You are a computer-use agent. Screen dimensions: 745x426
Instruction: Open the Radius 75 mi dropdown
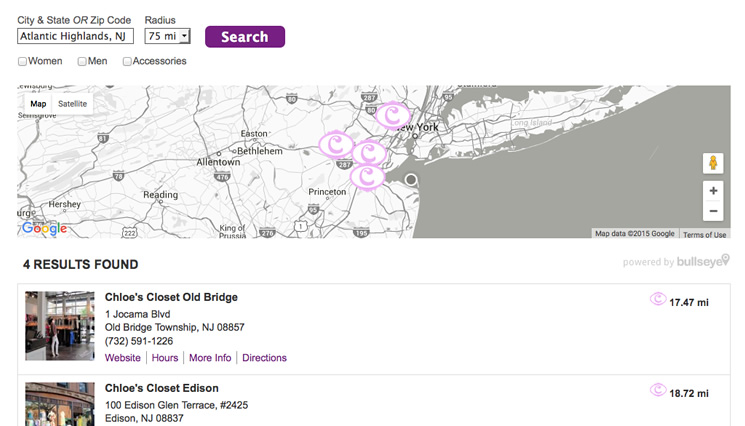coord(167,36)
